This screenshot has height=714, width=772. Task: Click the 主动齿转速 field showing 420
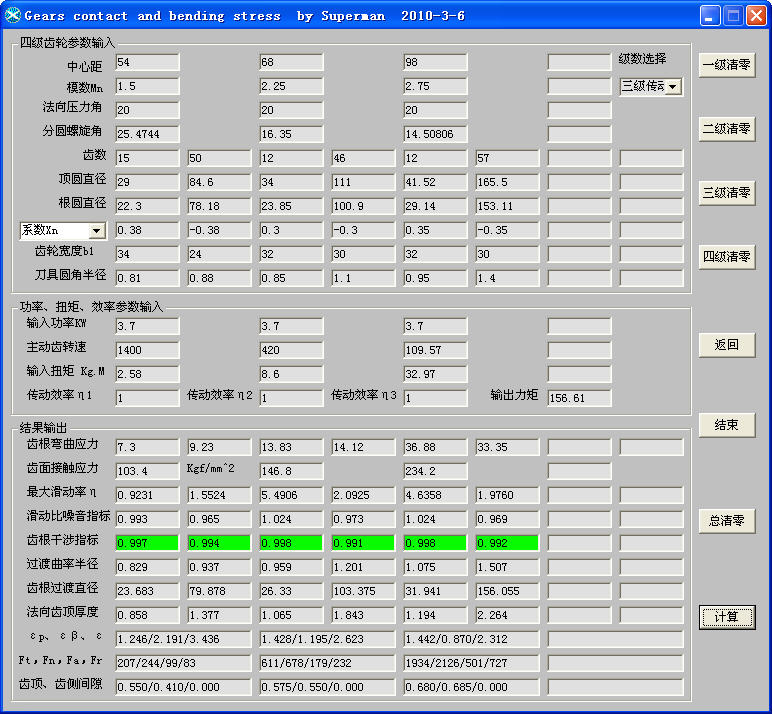[291, 350]
